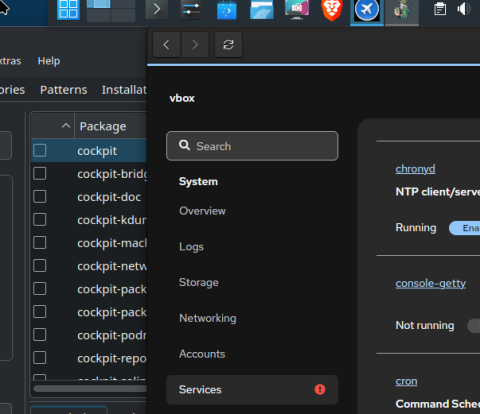Click the red alert icon beside Services

(x=320, y=389)
